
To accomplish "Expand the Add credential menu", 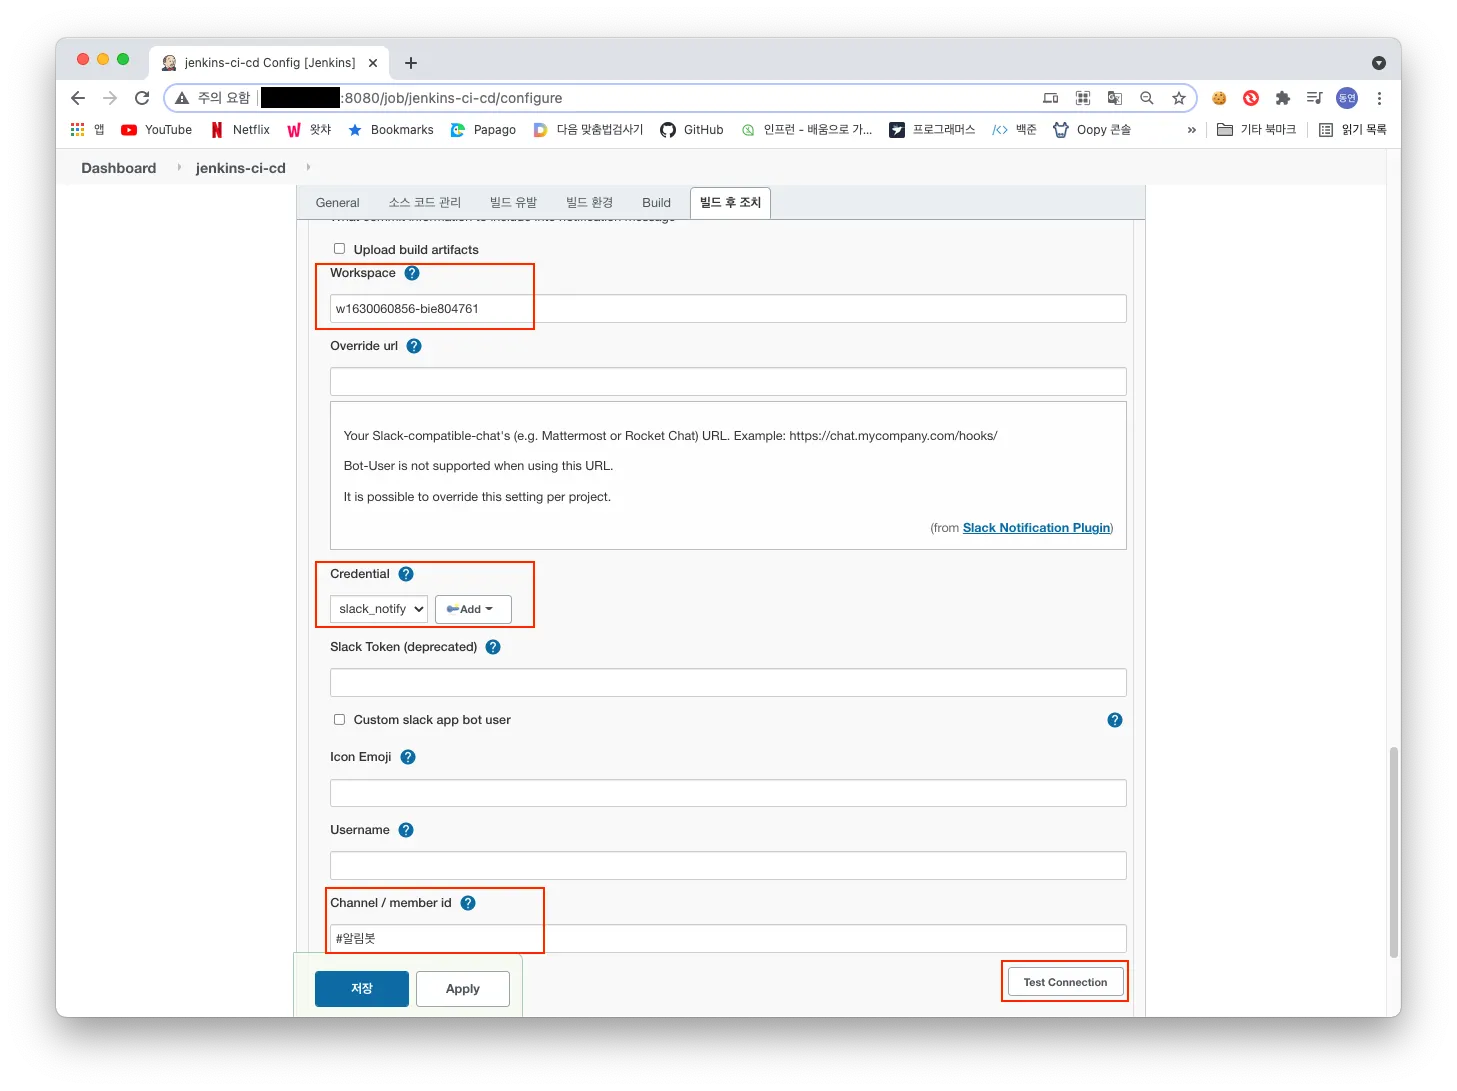I will pyautogui.click(x=473, y=609).
